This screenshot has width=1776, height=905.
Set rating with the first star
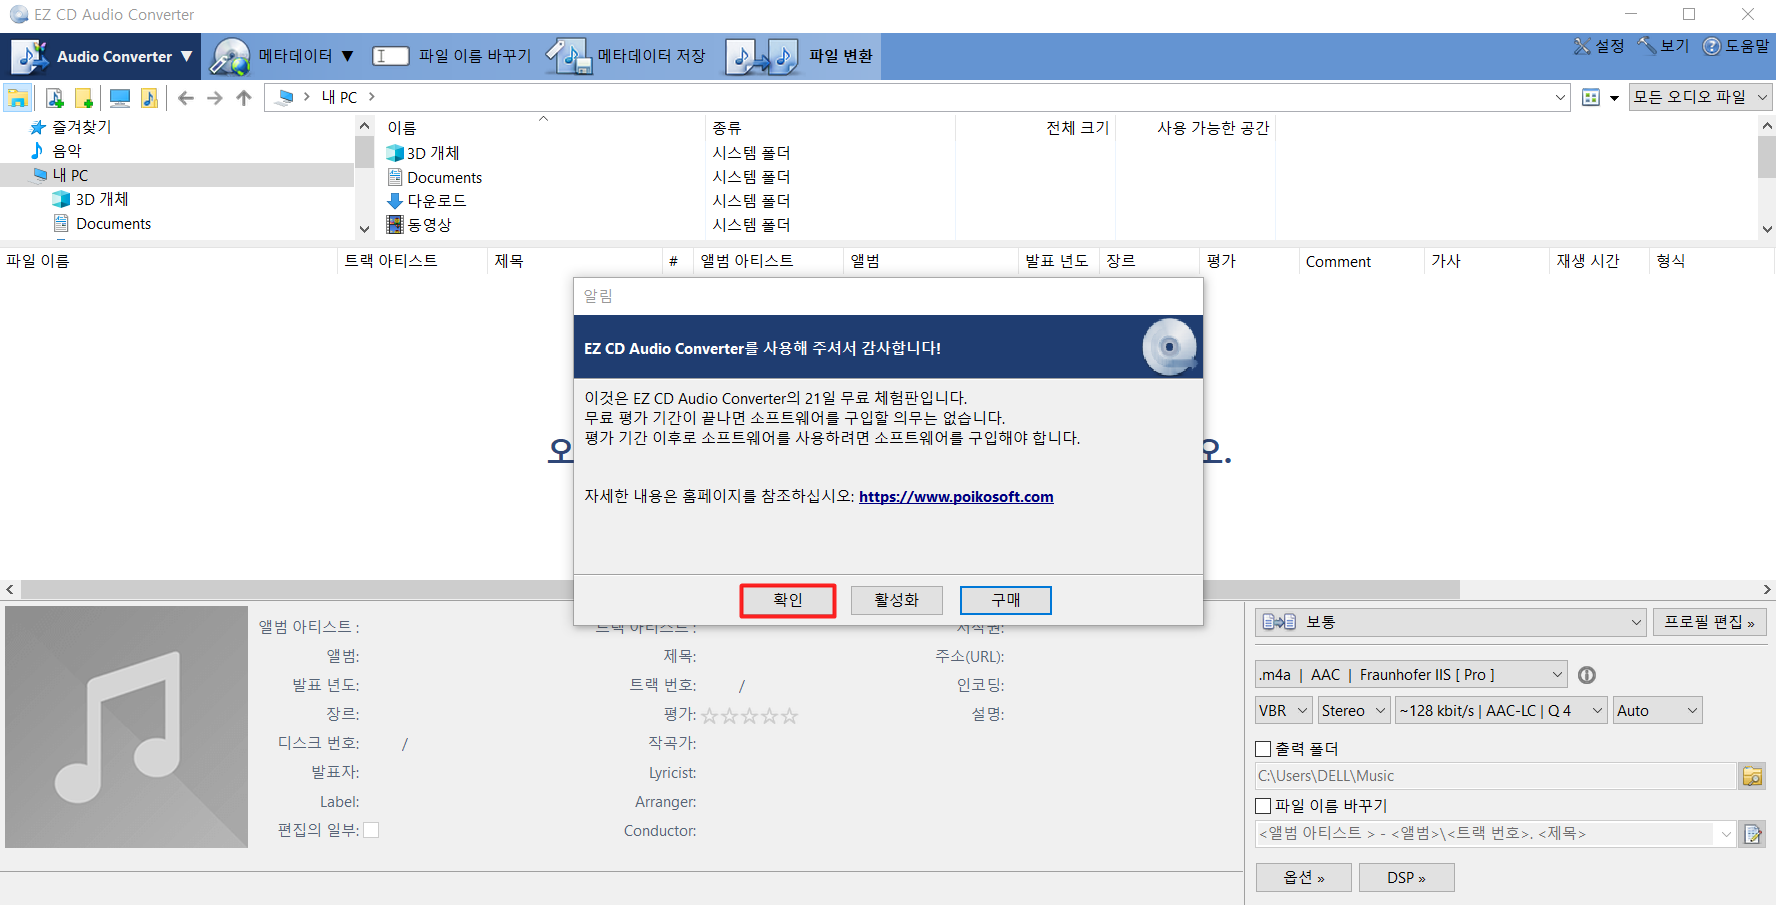pos(709,716)
